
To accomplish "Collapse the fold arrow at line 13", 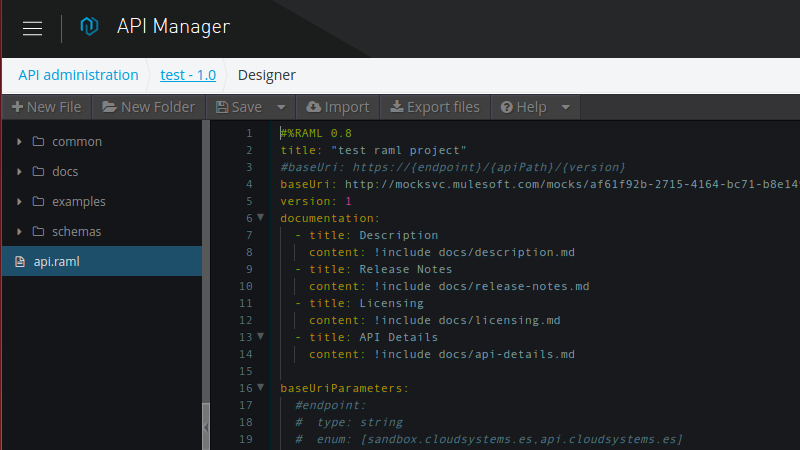I will coord(261,336).
